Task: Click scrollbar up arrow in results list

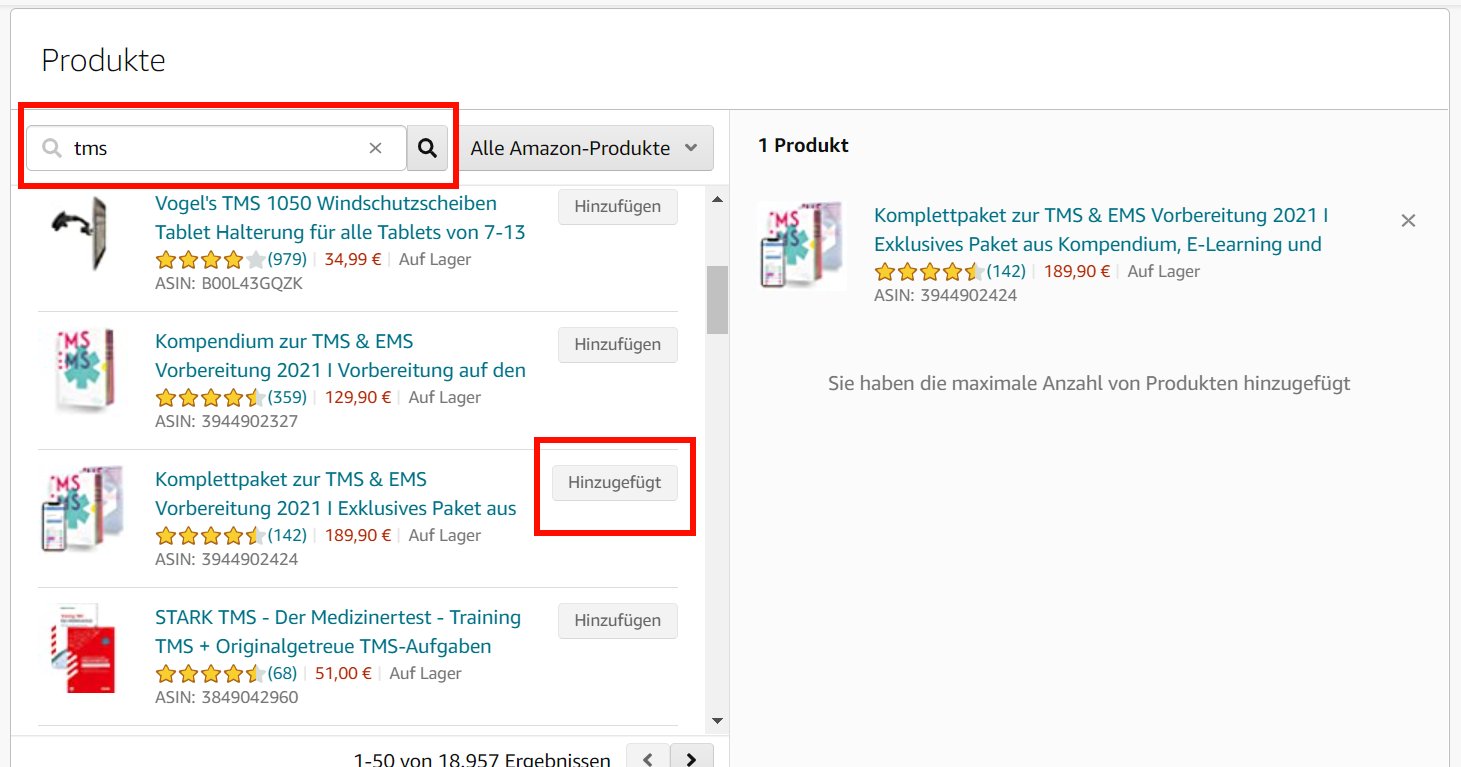Action: click(717, 200)
